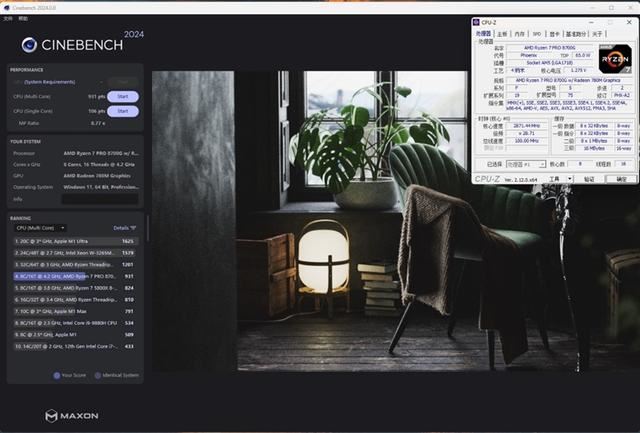This screenshot has width=640, height=433.
Task: Click the Identical System legend dot
Action: [x=97, y=375]
